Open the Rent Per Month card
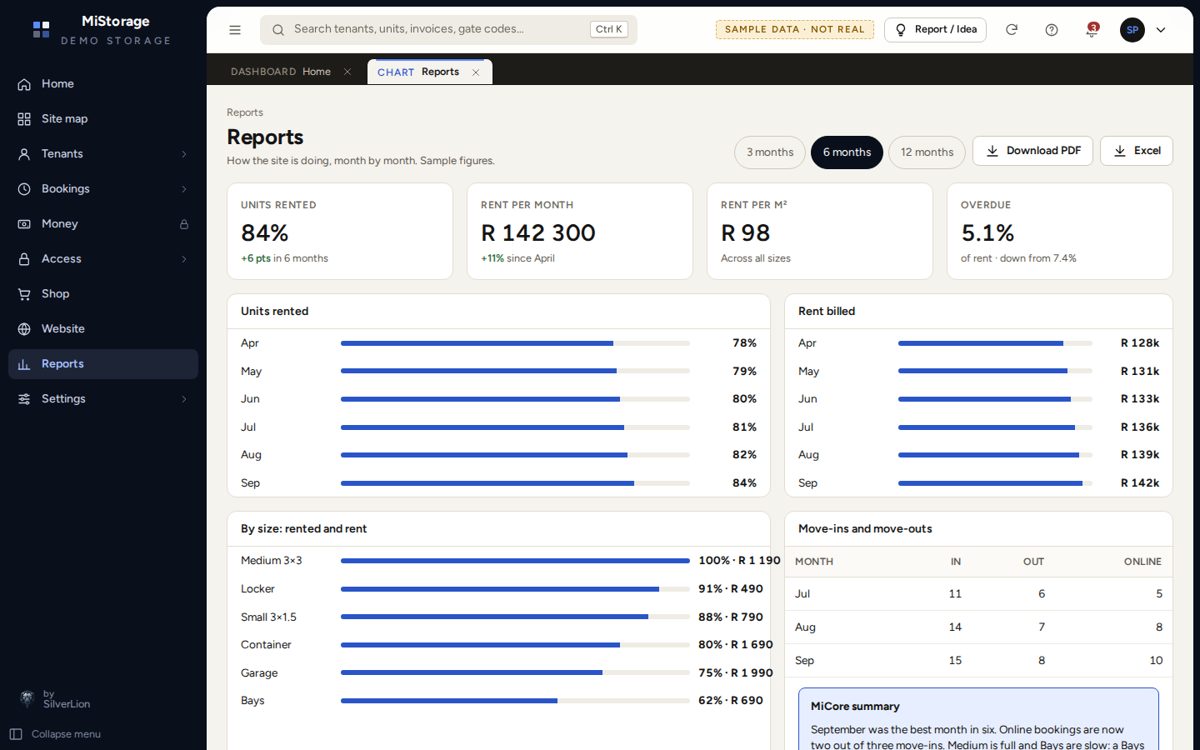This screenshot has height=750, width=1200. pyautogui.click(x=580, y=231)
